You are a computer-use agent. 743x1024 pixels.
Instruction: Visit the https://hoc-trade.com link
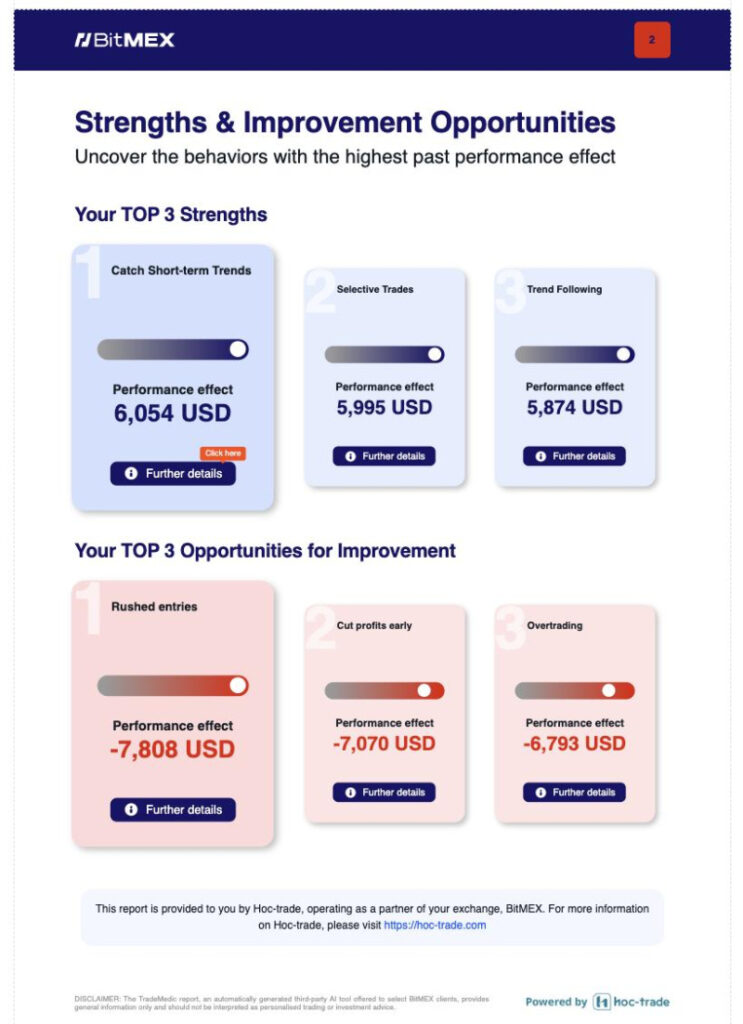pyautogui.click(x=434, y=925)
